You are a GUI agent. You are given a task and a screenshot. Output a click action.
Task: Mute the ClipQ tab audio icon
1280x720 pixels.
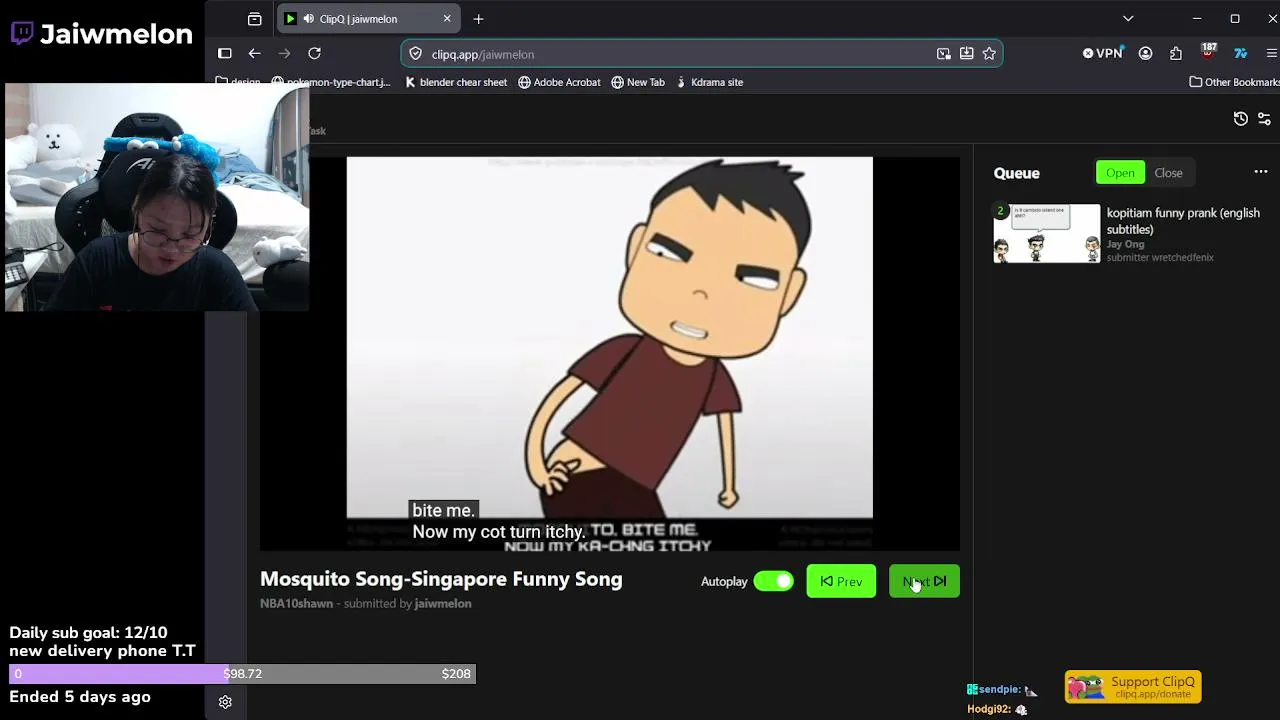pos(309,19)
